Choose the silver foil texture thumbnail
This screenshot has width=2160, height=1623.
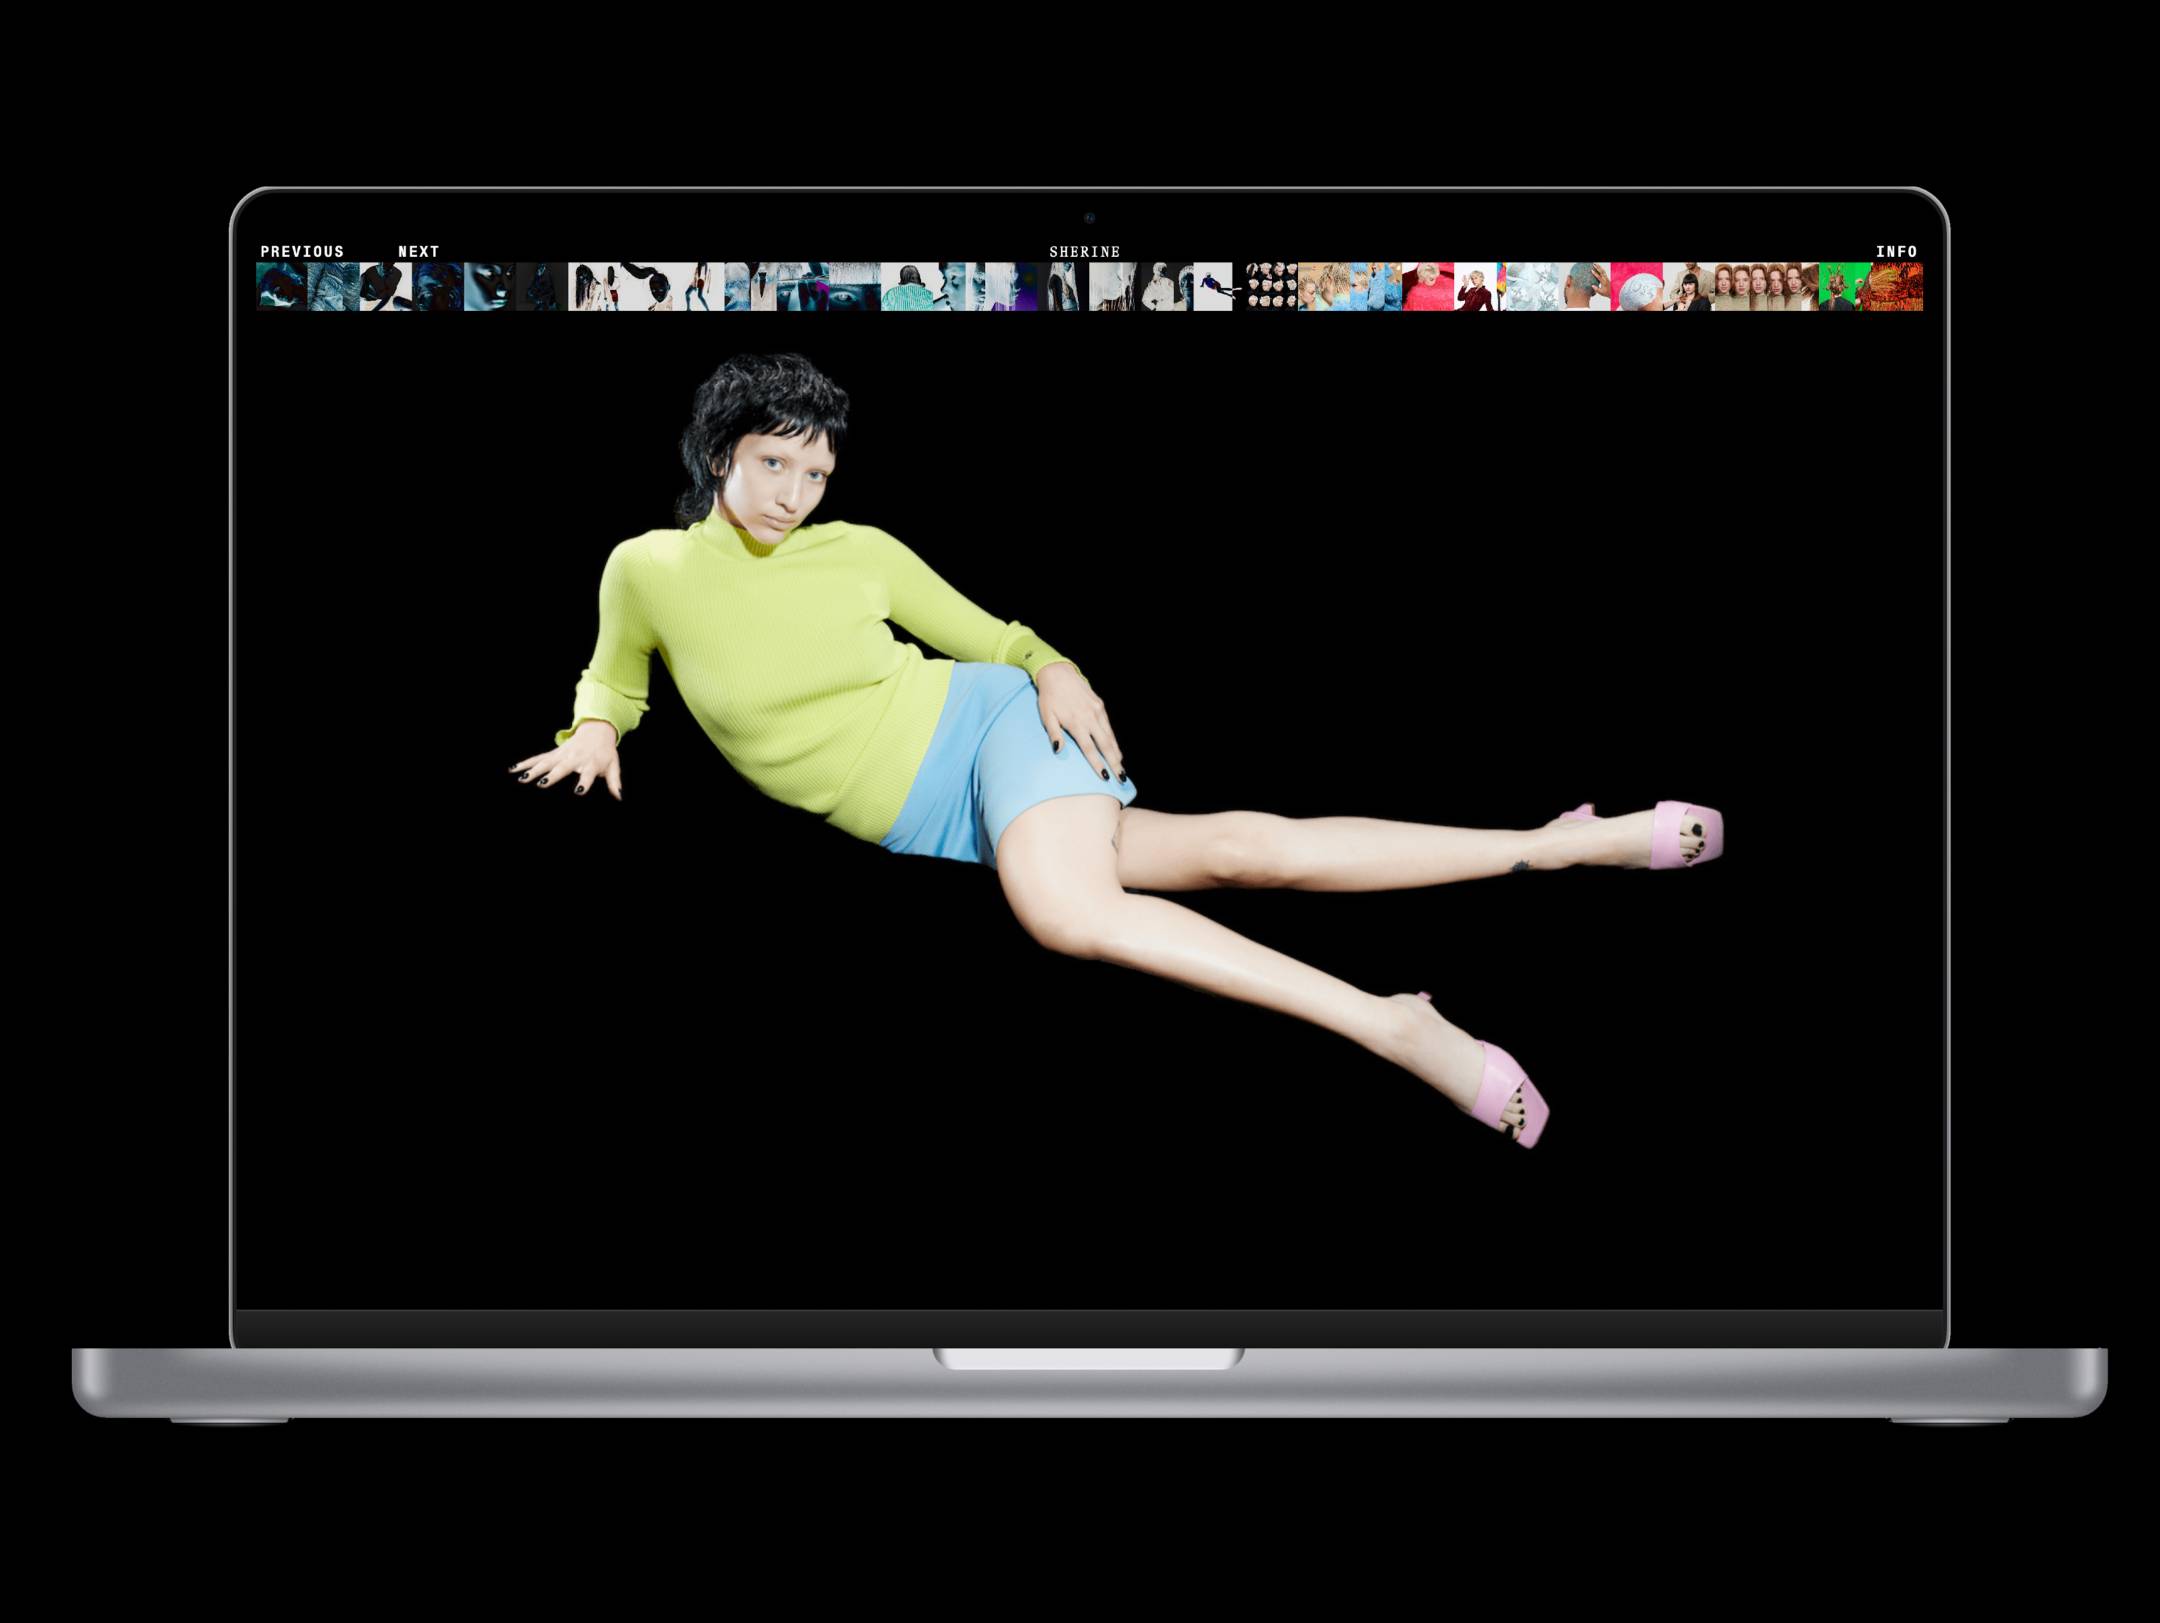(x=1532, y=287)
